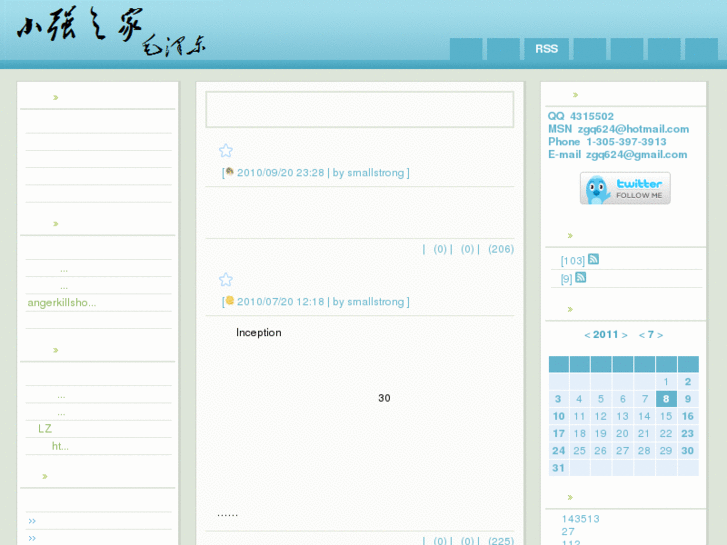The height and width of the screenshot is (545, 727).
Task: Click the QQ 4315502 text
Action: tap(580, 116)
